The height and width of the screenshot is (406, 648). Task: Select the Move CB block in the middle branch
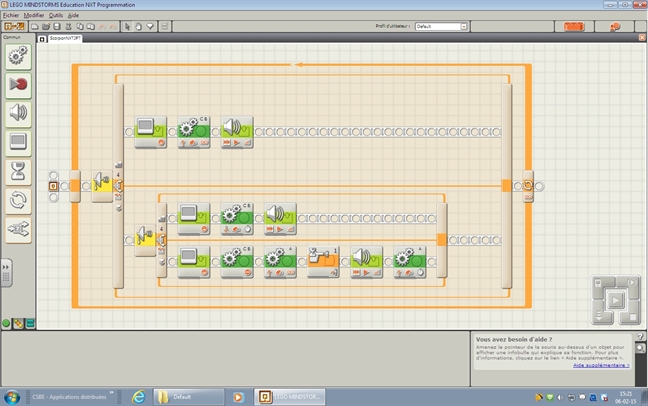[x=237, y=219]
